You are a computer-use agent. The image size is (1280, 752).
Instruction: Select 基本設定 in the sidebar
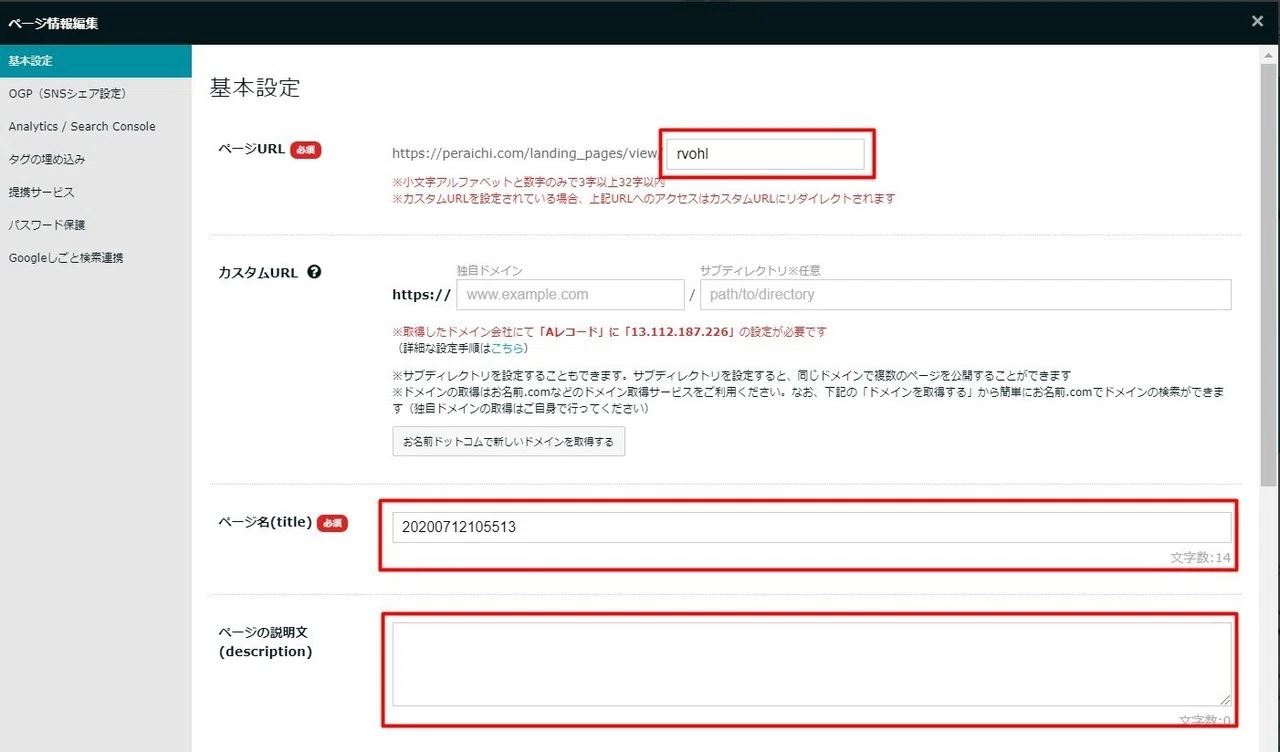[x=96, y=61]
